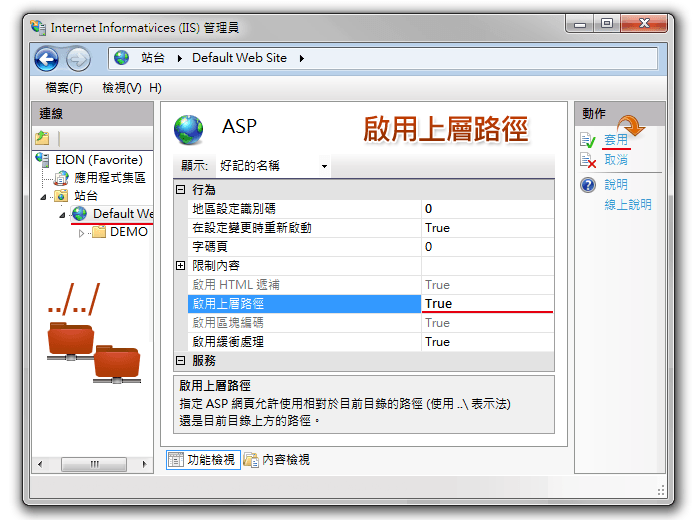The height and width of the screenshot is (520, 700).
Task: Click the EION server icon in tree
Action: tap(42, 159)
